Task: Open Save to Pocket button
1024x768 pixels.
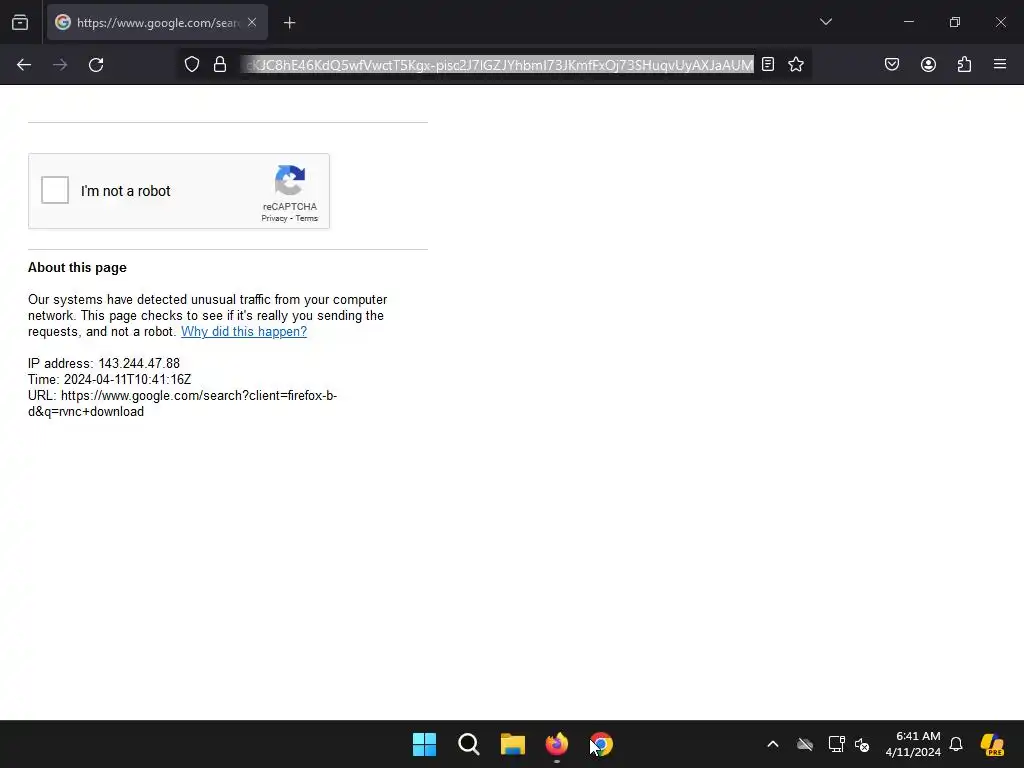Action: [892, 65]
